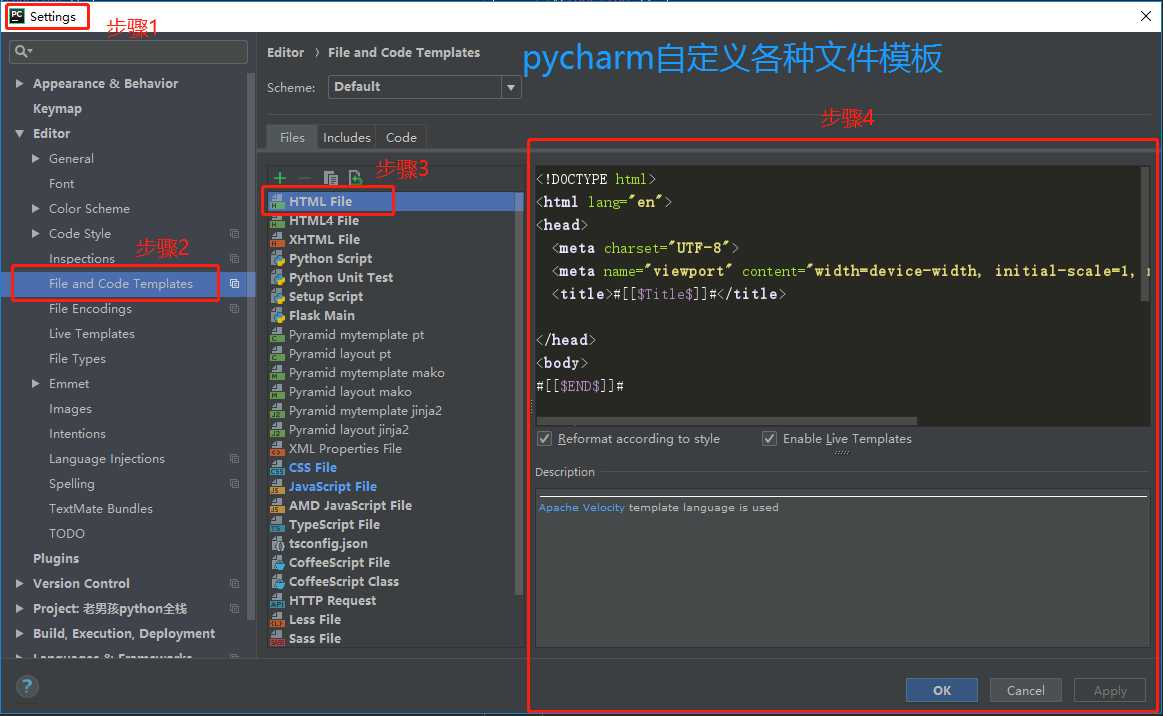
Task: Click the HTML4 File template icon
Action: click(x=277, y=220)
